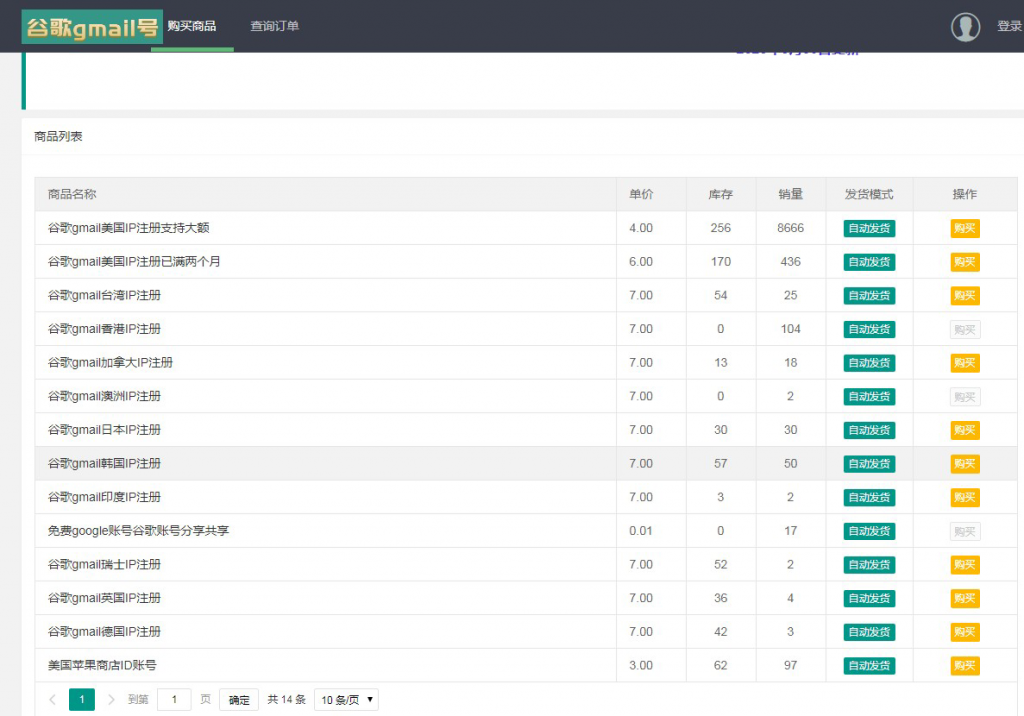Viewport: 1024px width, 716px height.
Task: Open the 购买商品 tab
Action: pos(192,26)
